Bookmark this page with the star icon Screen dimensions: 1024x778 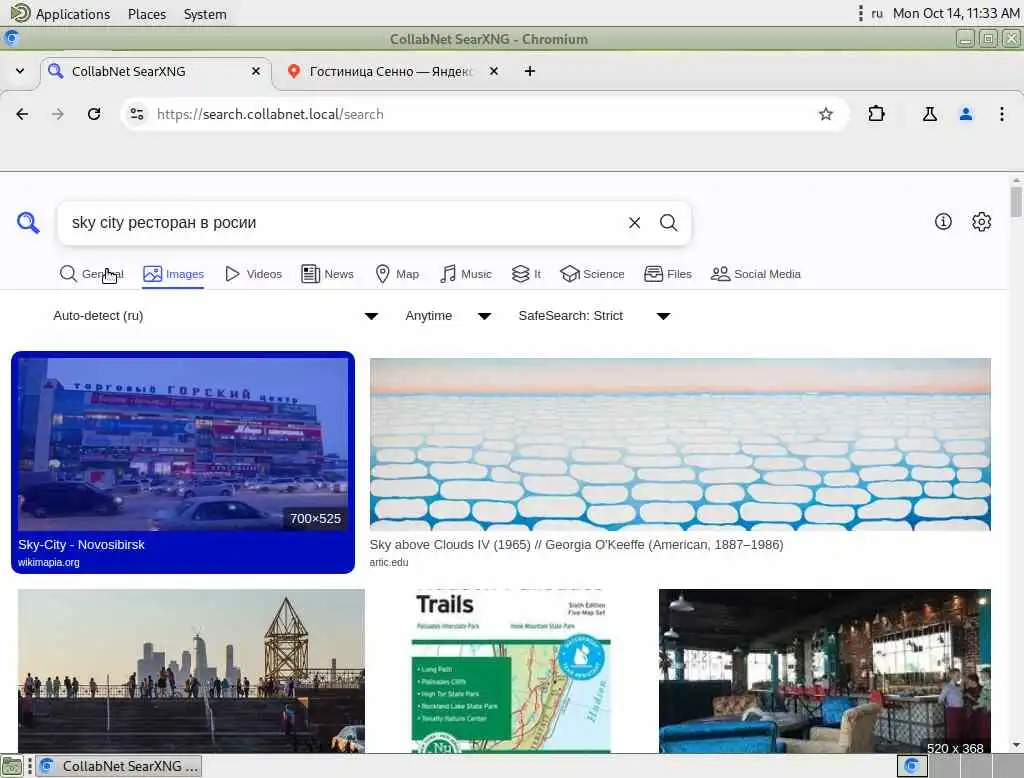825,114
